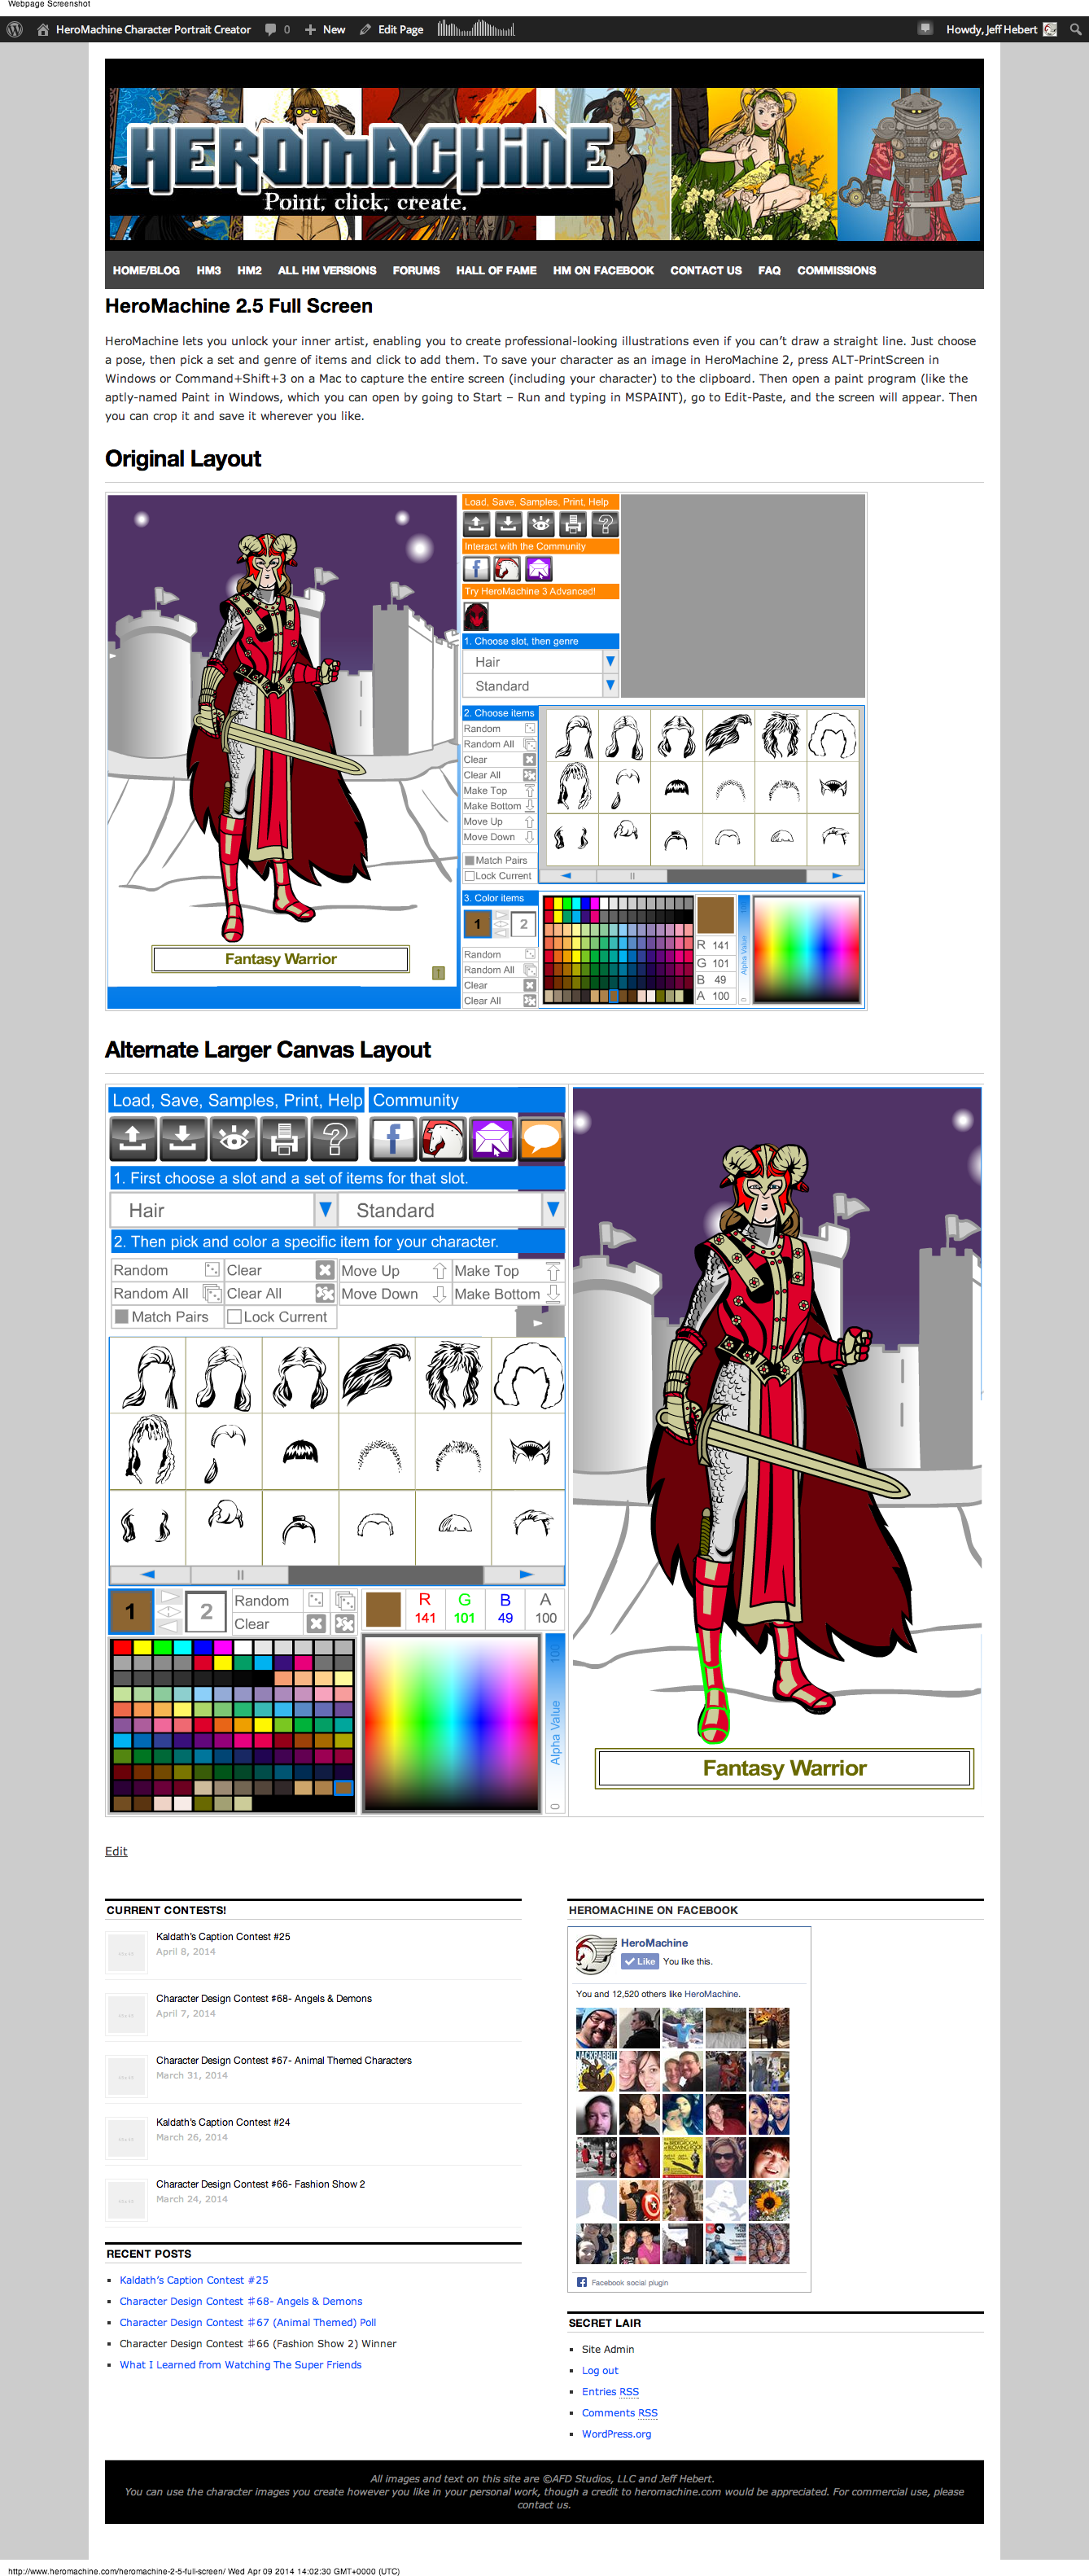Click the large Facebook community icon
1089x2576 pixels.
[393, 1139]
